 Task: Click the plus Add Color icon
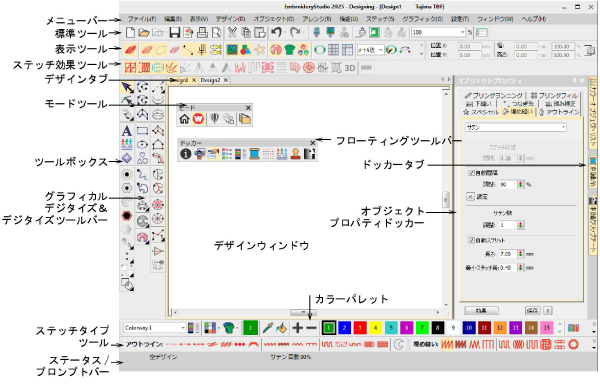pos(297,328)
